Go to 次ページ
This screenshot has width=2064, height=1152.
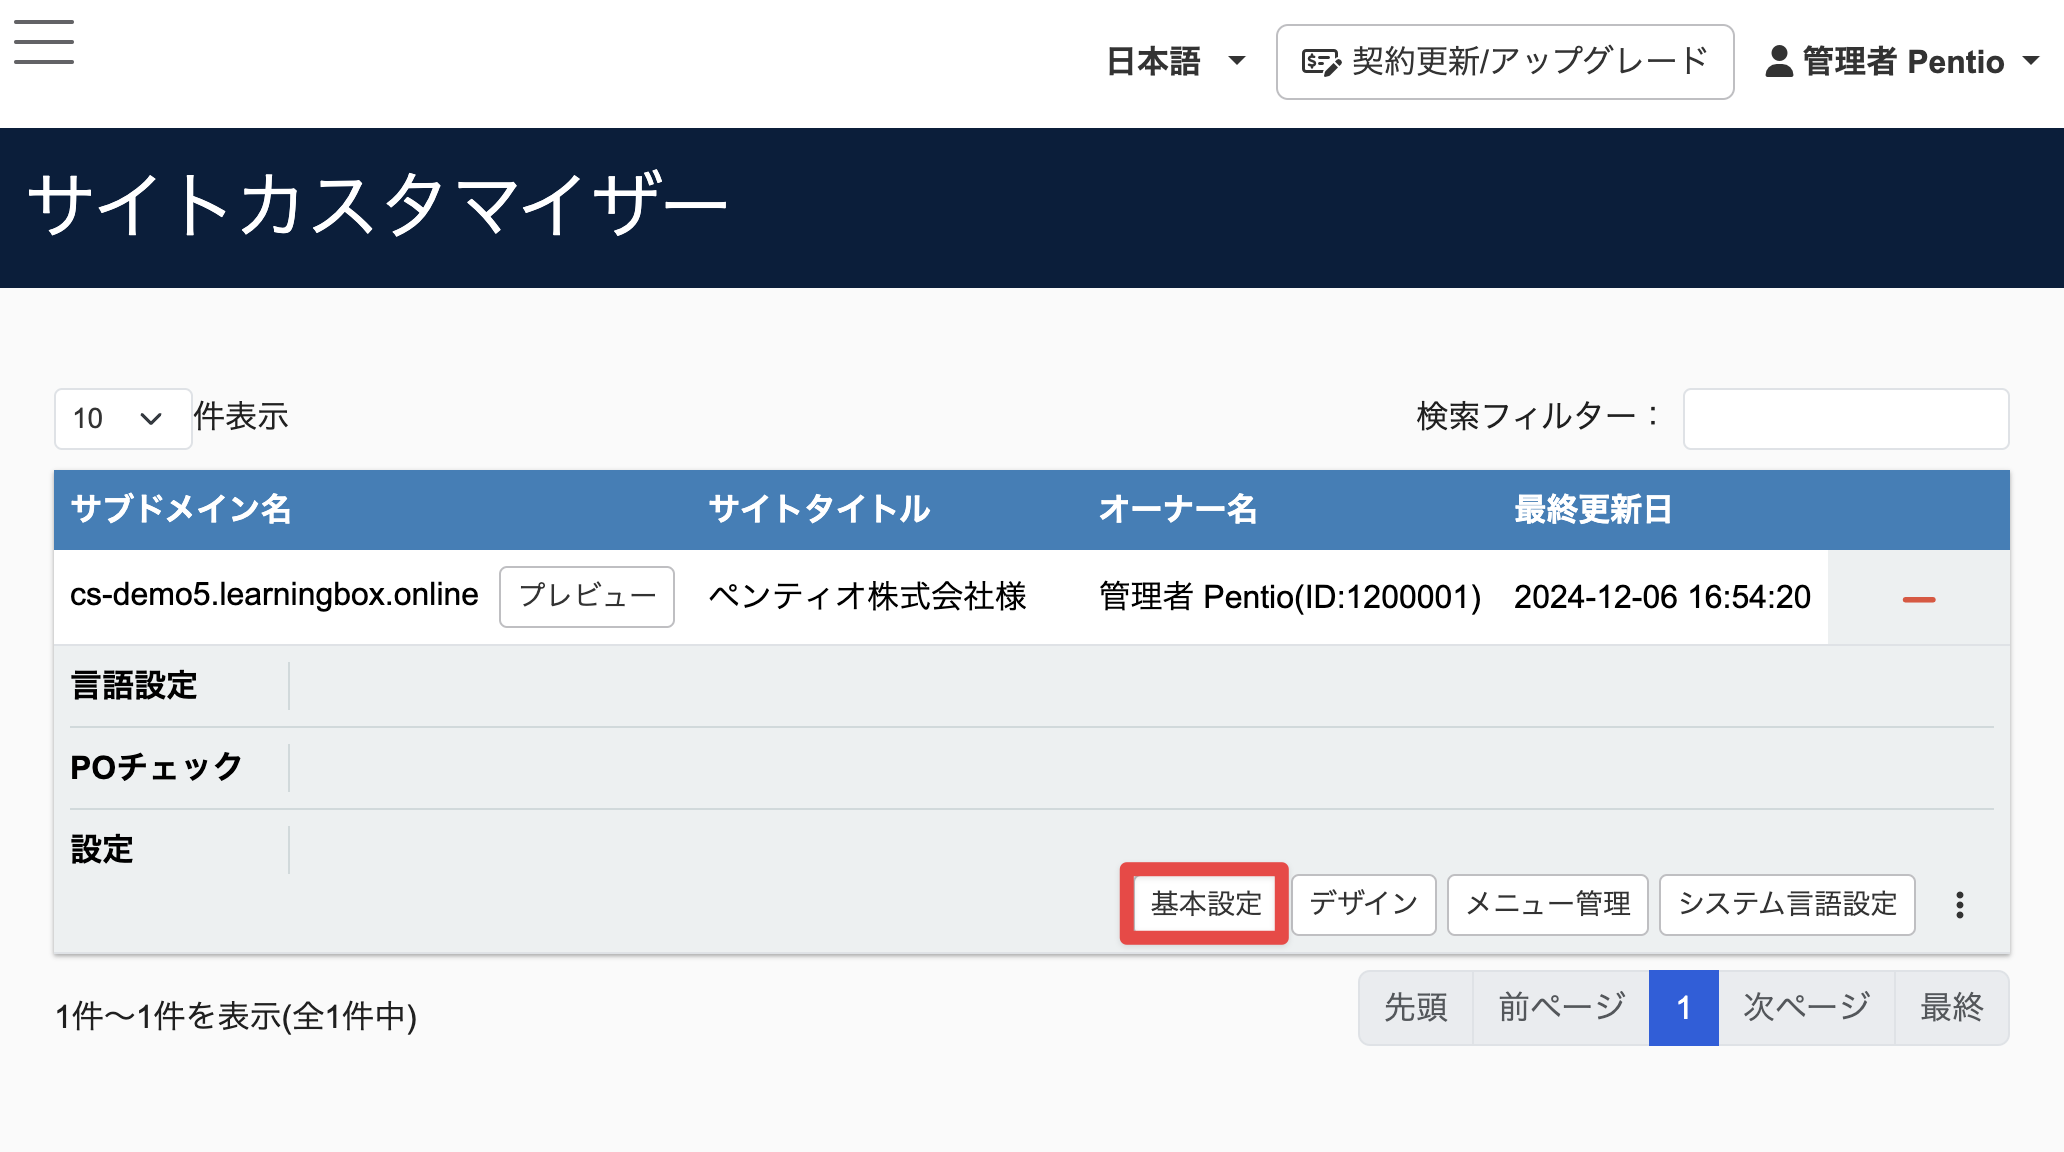coord(1807,1007)
